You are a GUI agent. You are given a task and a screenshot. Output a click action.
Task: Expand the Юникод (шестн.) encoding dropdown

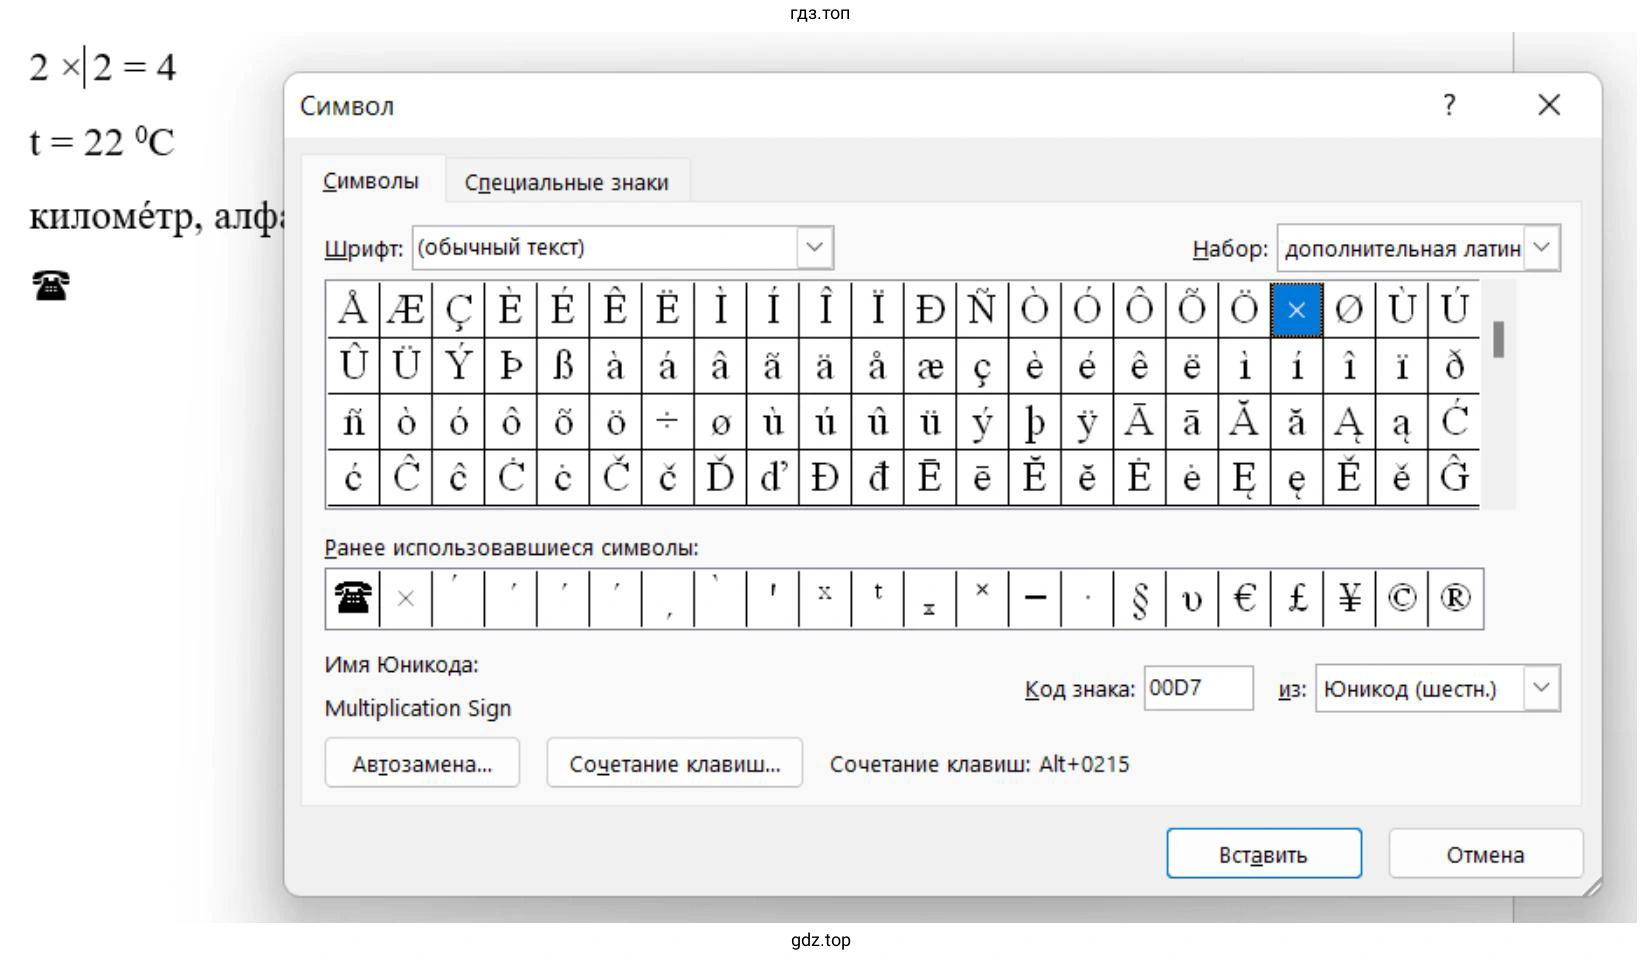pos(1541,689)
